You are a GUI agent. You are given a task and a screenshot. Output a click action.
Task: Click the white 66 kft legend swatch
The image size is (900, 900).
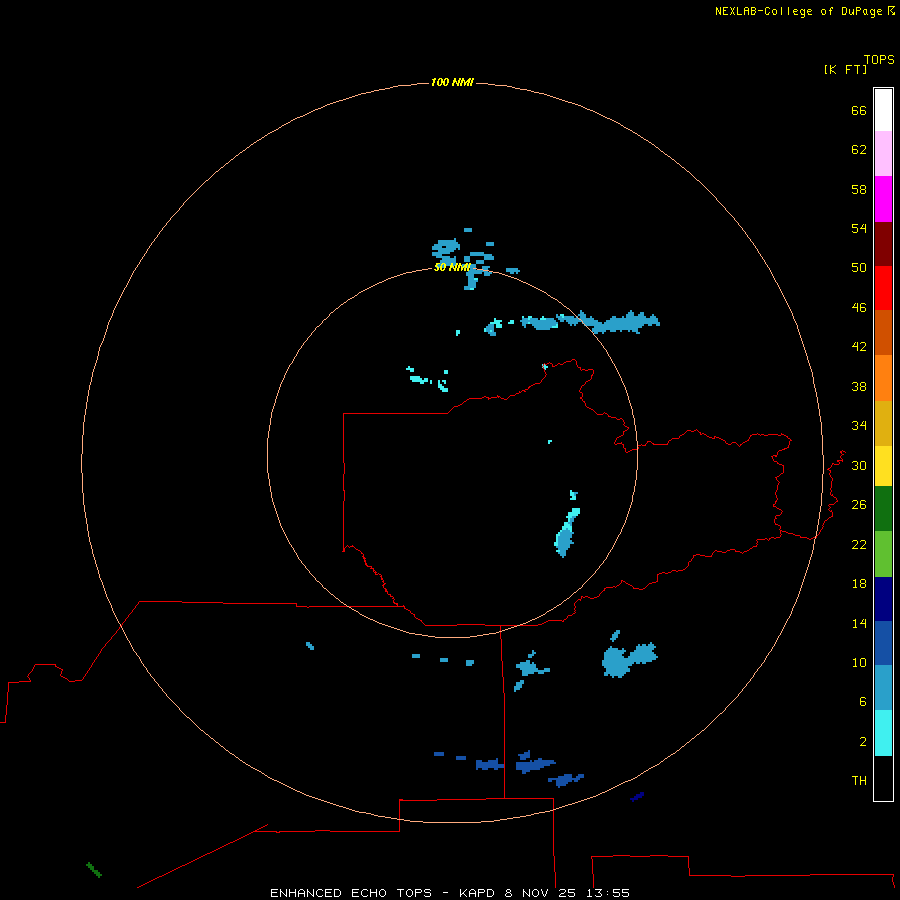pyautogui.click(x=883, y=110)
